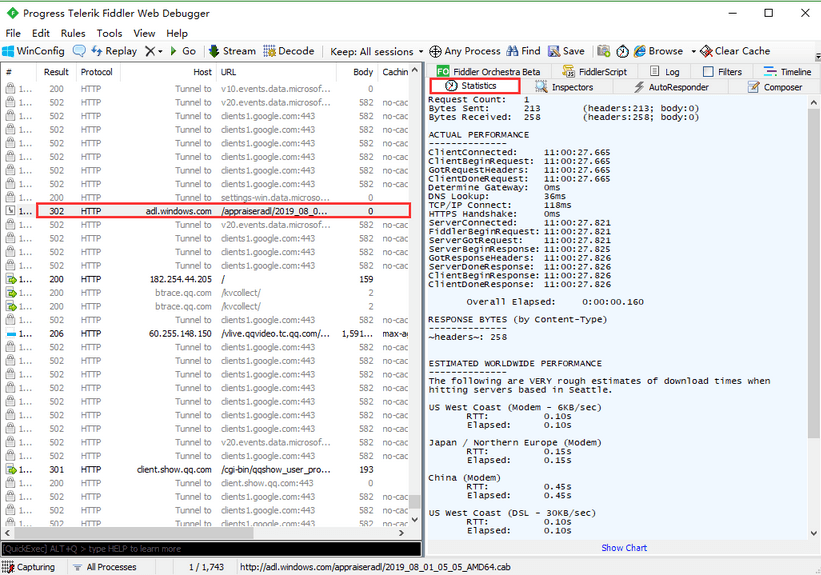Click the status bar URL text
821x575 pixels.
(x=375, y=567)
